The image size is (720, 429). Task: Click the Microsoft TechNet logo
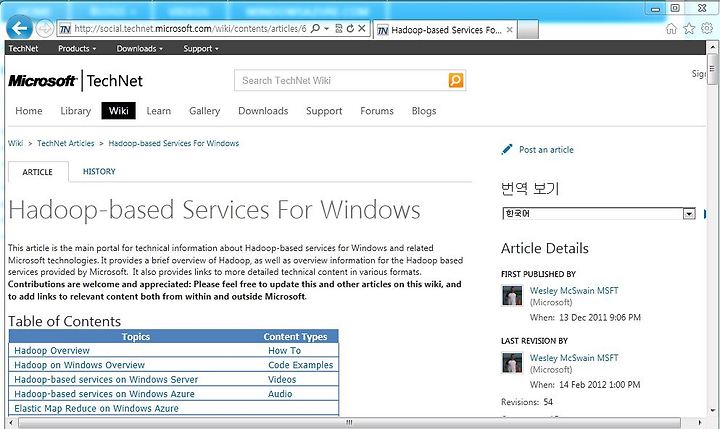click(x=75, y=81)
